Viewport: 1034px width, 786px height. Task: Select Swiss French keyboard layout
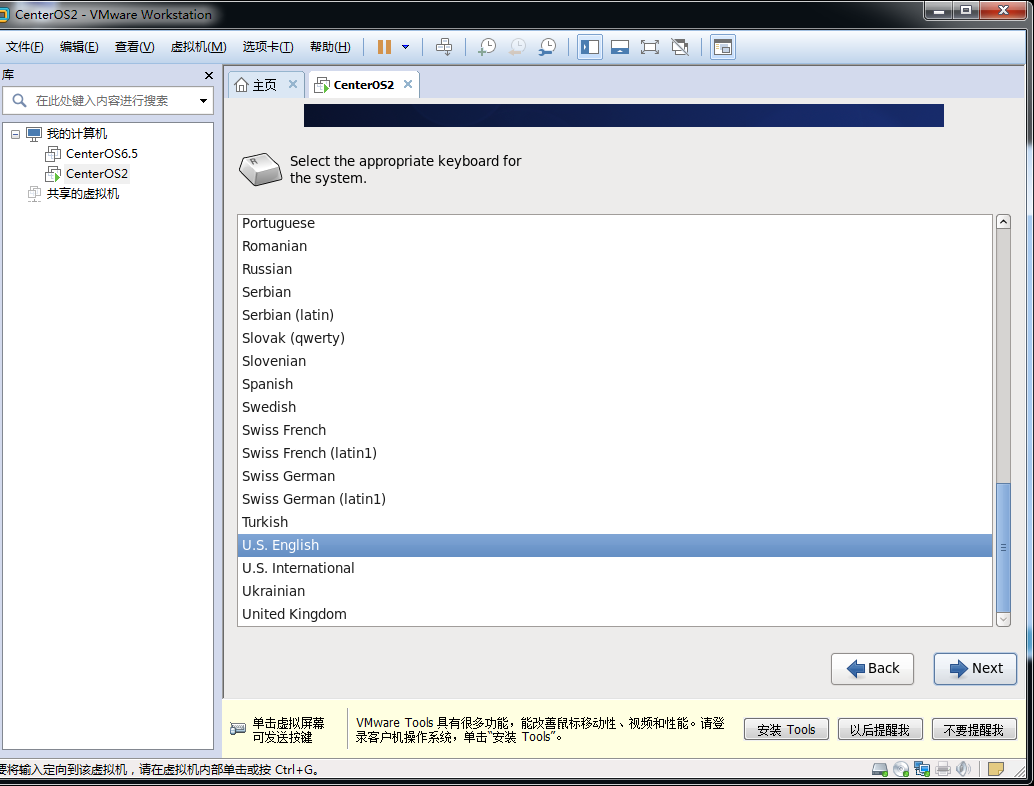[615, 431]
